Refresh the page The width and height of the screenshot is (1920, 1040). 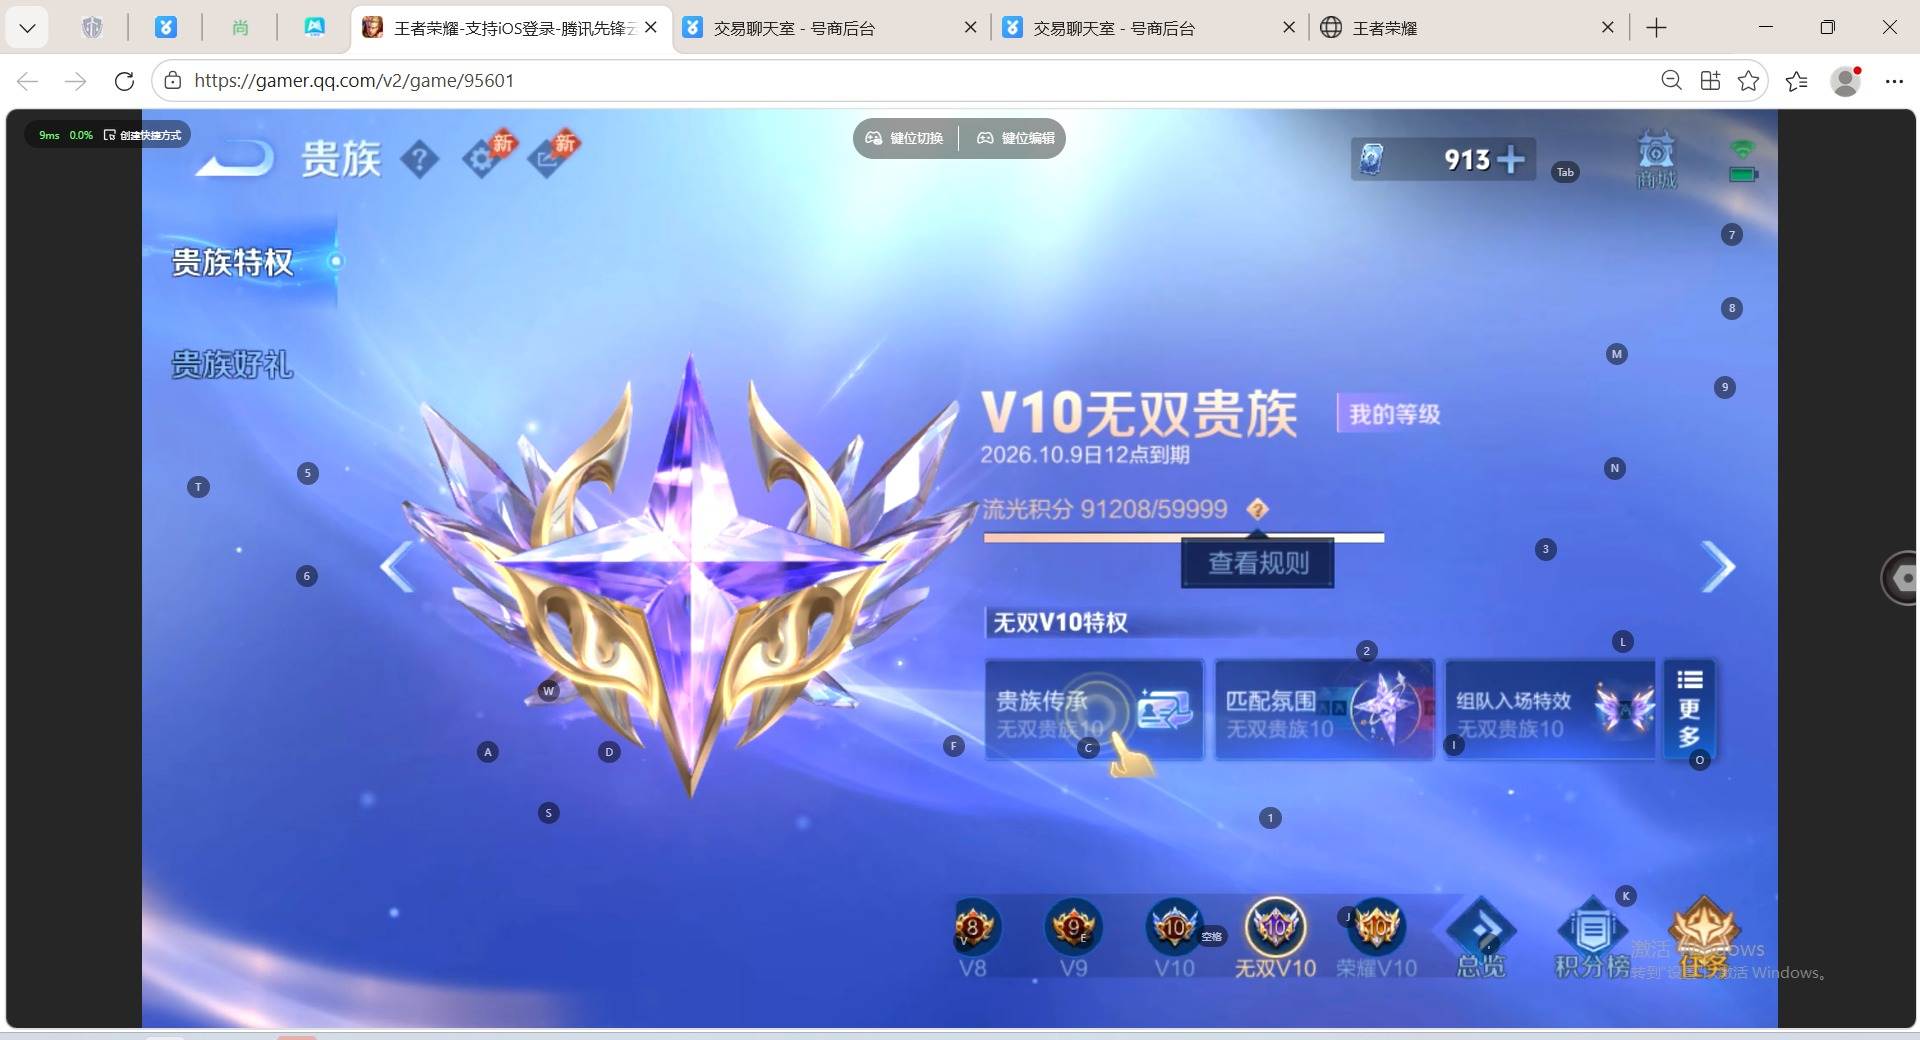(x=124, y=81)
